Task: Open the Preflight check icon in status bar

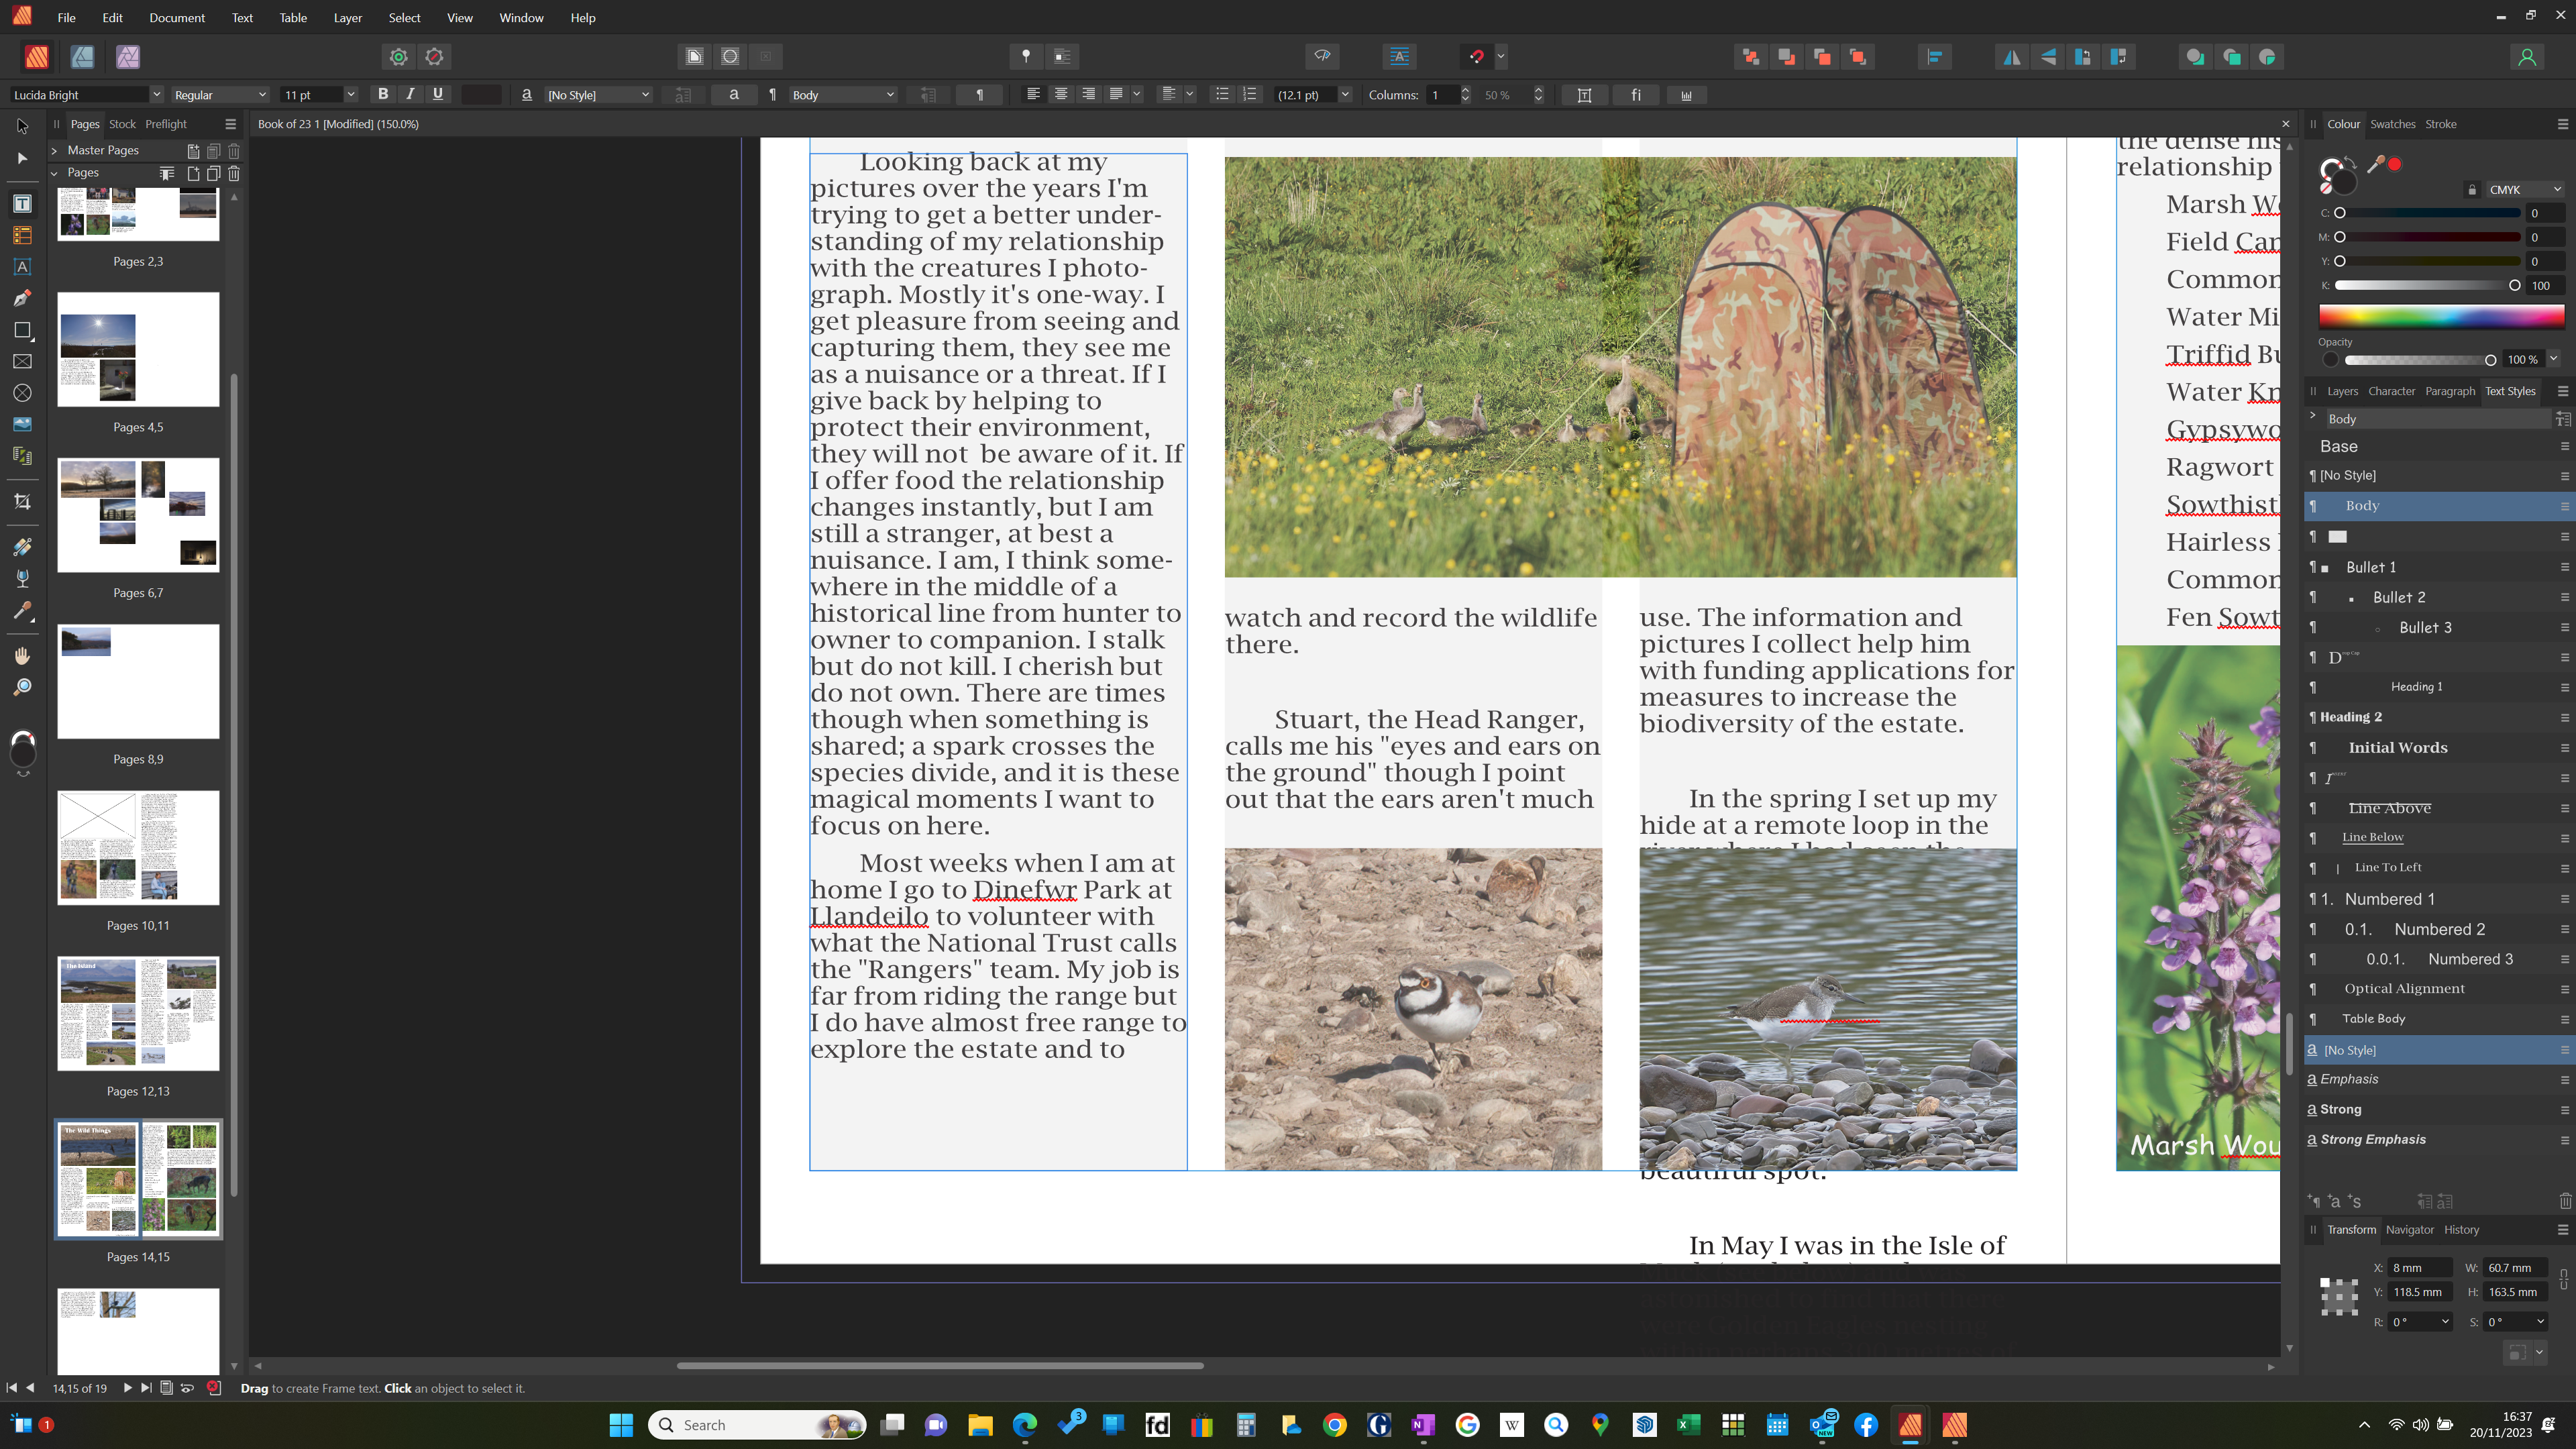Action: pos(213,1388)
